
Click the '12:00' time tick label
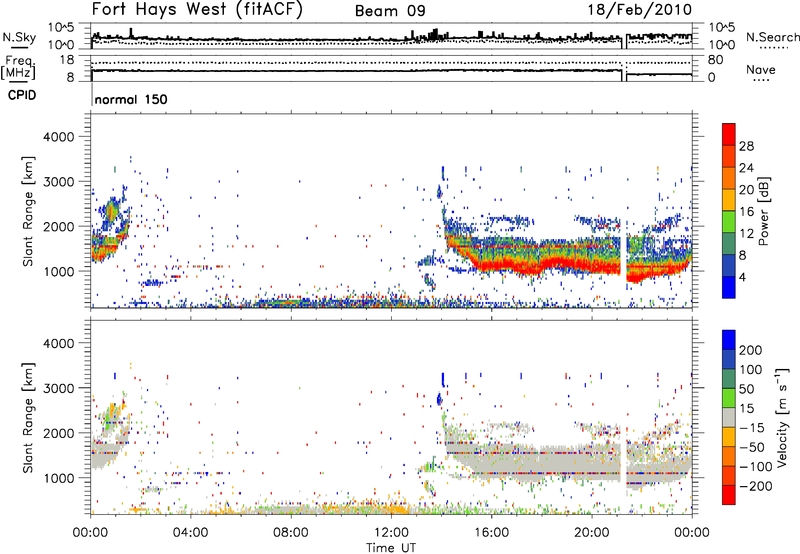[391, 532]
